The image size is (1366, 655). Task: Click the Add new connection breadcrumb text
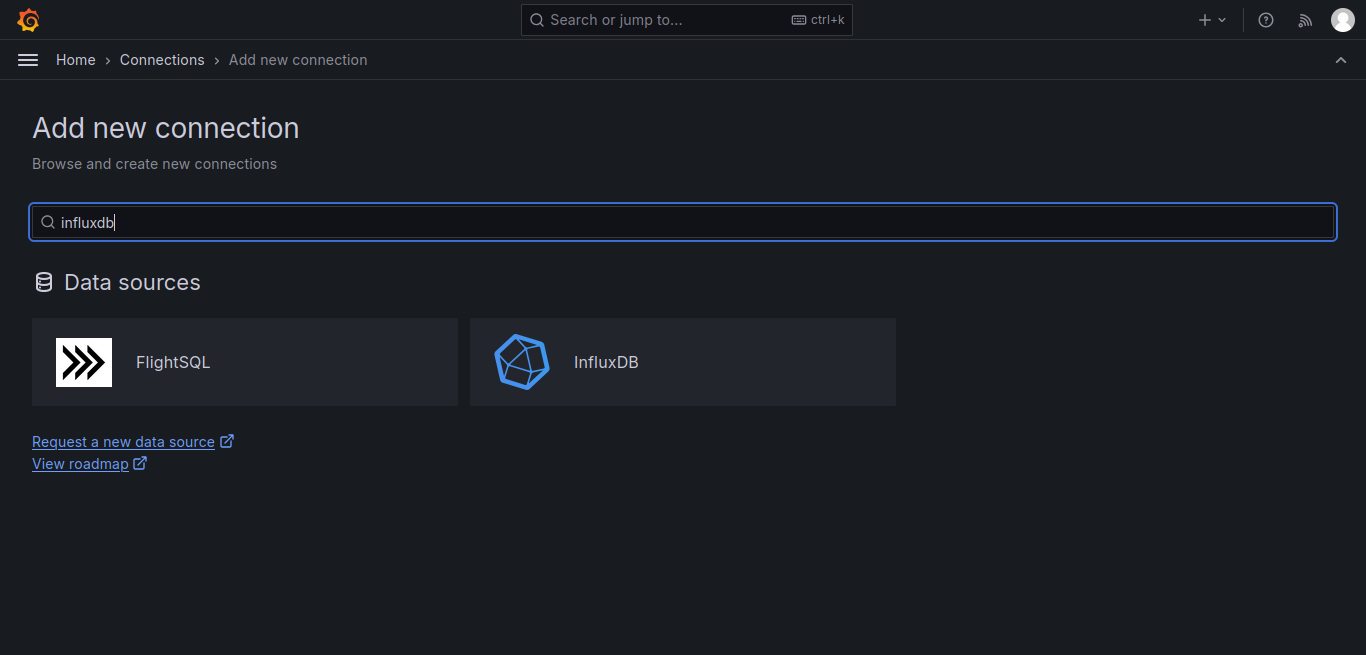coord(298,60)
